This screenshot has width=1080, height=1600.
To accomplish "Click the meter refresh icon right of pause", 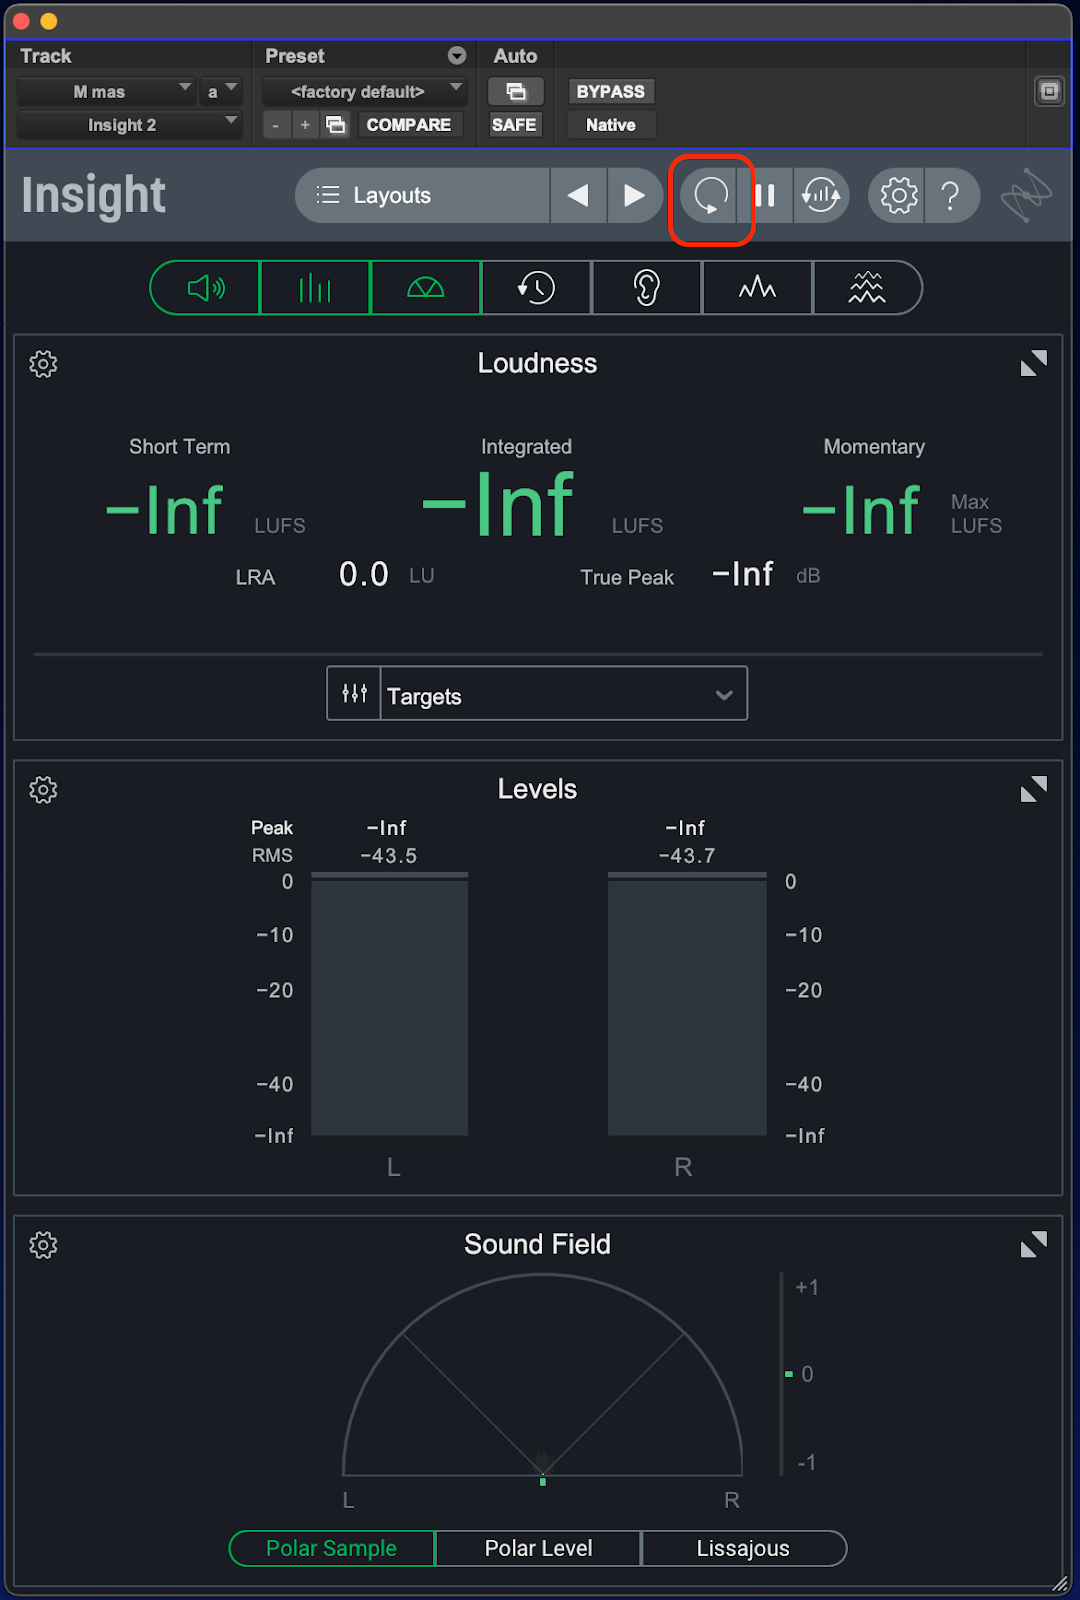I will (822, 196).
